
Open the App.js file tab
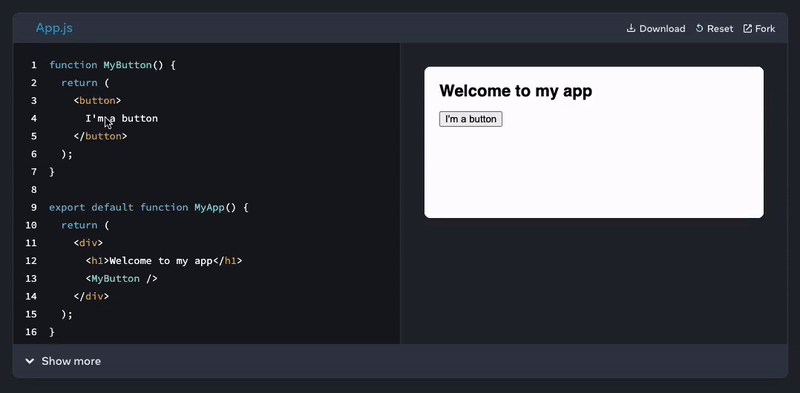pyautogui.click(x=54, y=28)
